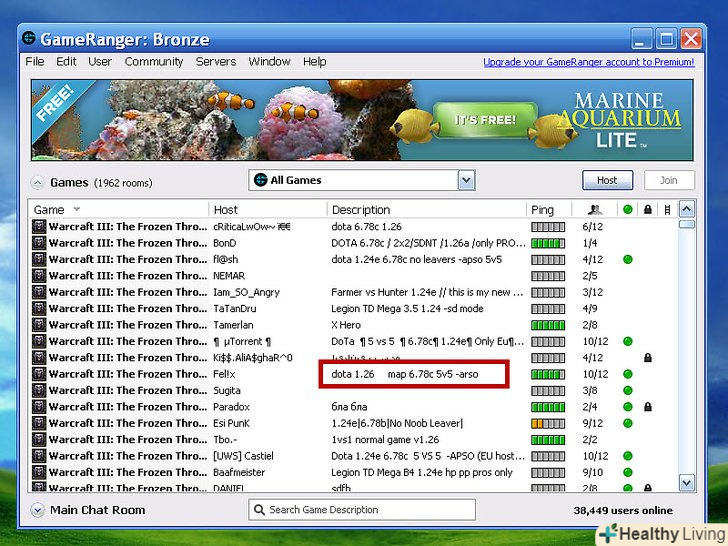This screenshot has width=728, height=546.
Task: Select description "бла бла"
Action: click(x=349, y=407)
